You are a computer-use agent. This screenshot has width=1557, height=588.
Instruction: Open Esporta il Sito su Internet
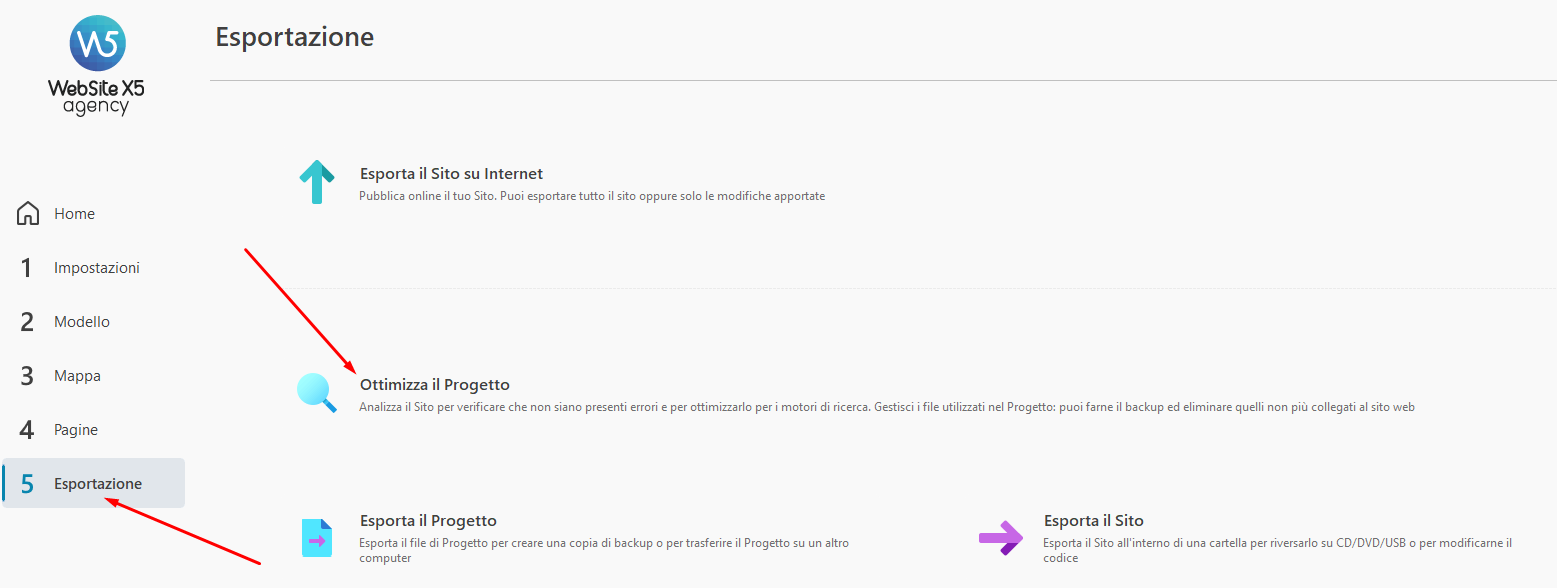451,174
